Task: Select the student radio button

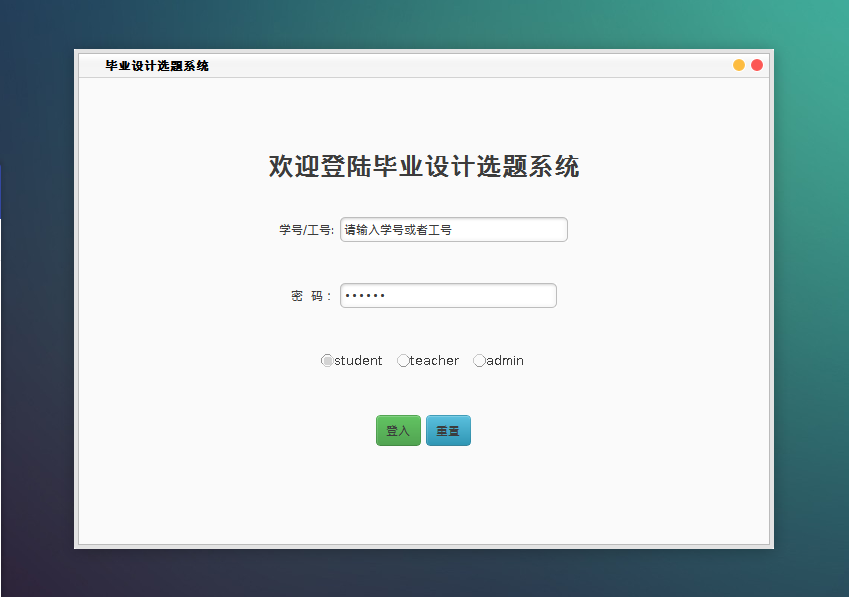Action: [327, 360]
